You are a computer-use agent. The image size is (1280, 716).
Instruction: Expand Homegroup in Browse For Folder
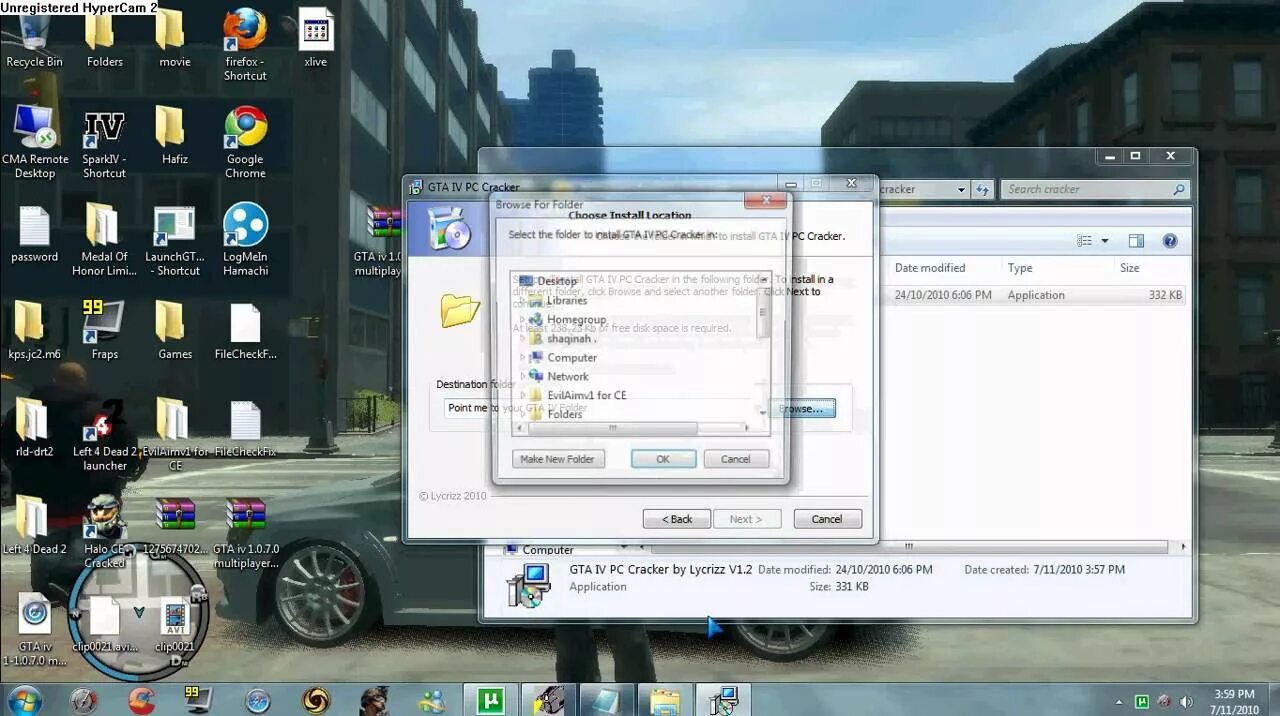click(x=522, y=320)
